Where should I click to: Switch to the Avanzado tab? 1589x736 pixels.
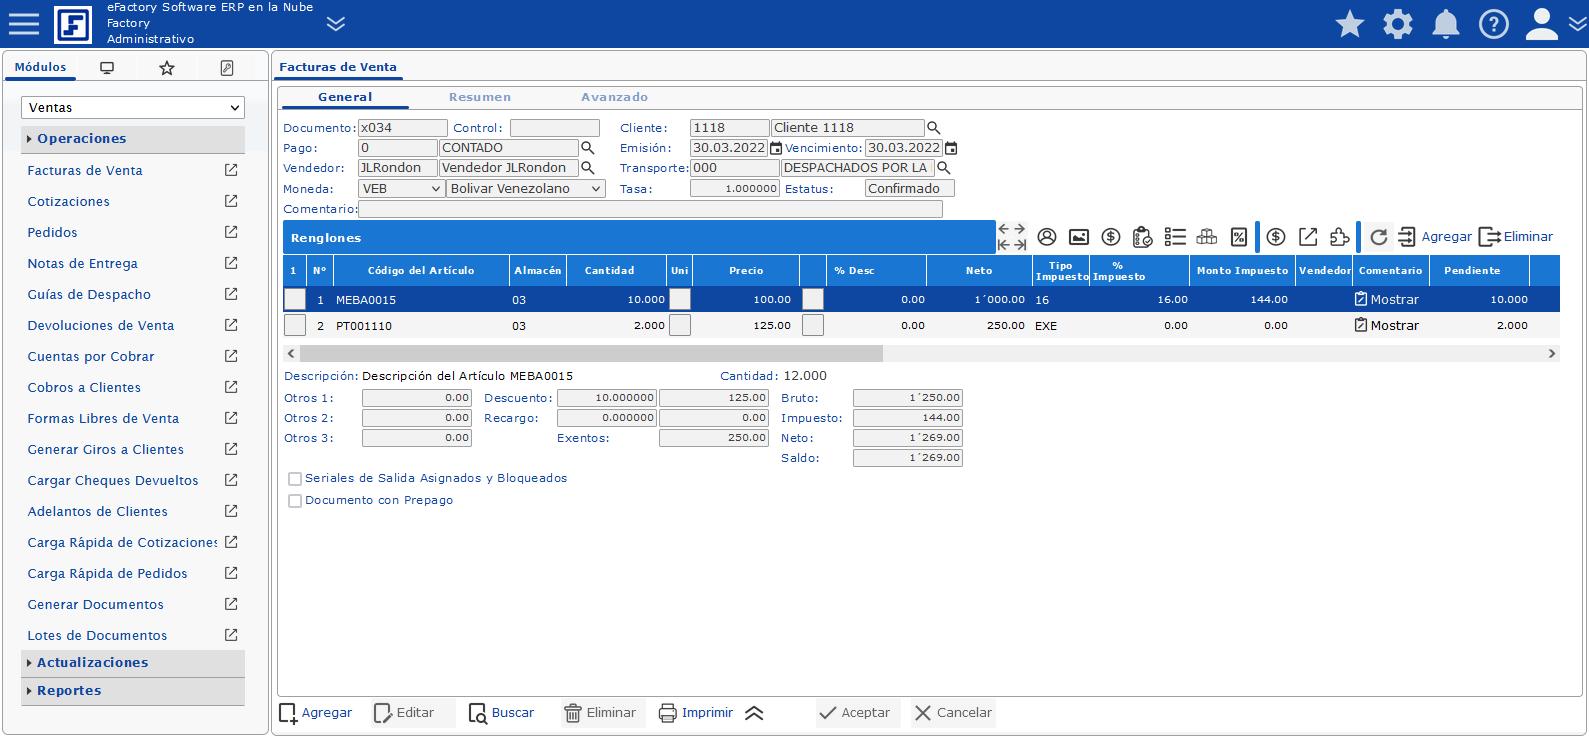tap(615, 97)
